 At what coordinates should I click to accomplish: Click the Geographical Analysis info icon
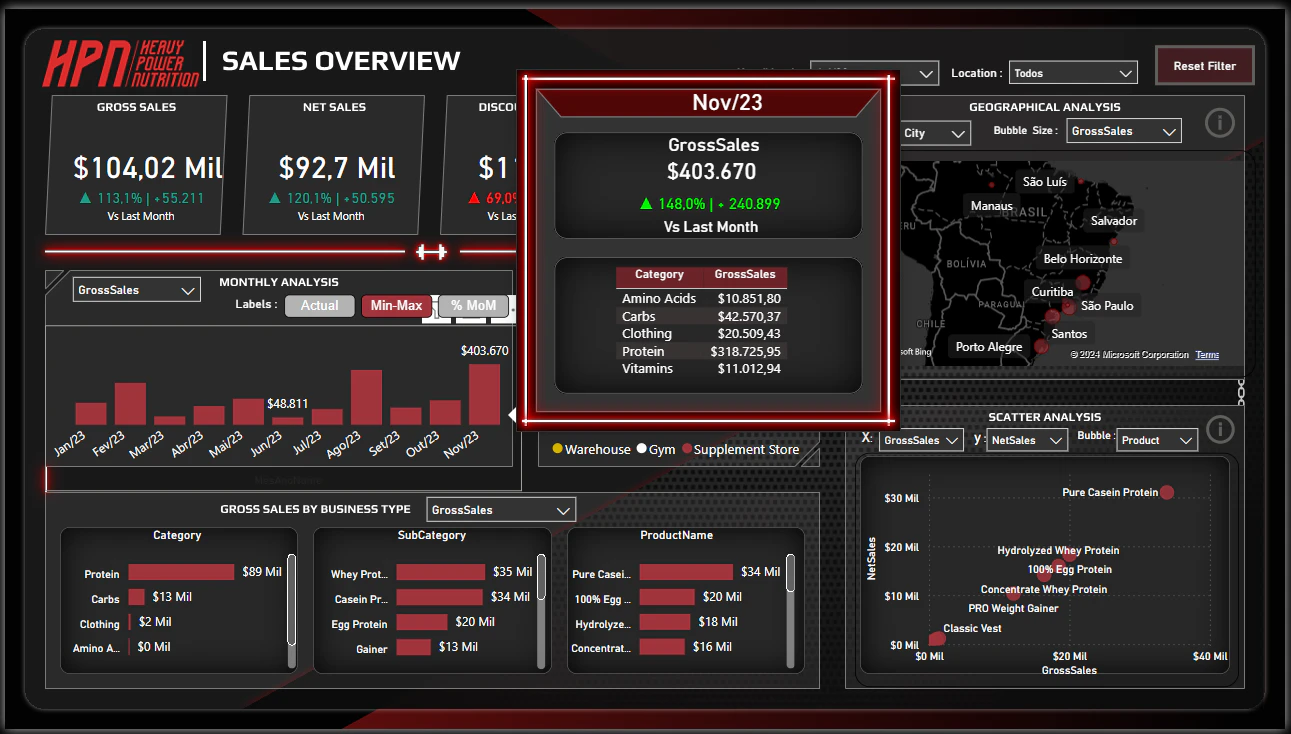[x=1219, y=123]
